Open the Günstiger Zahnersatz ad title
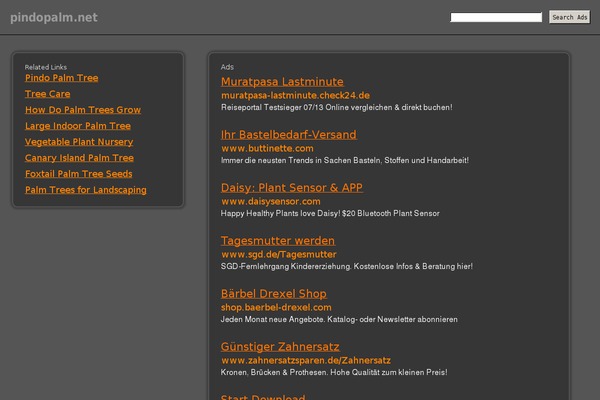Image resolution: width=600 pixels, height=400 pixels. click(x=280, y=347)
